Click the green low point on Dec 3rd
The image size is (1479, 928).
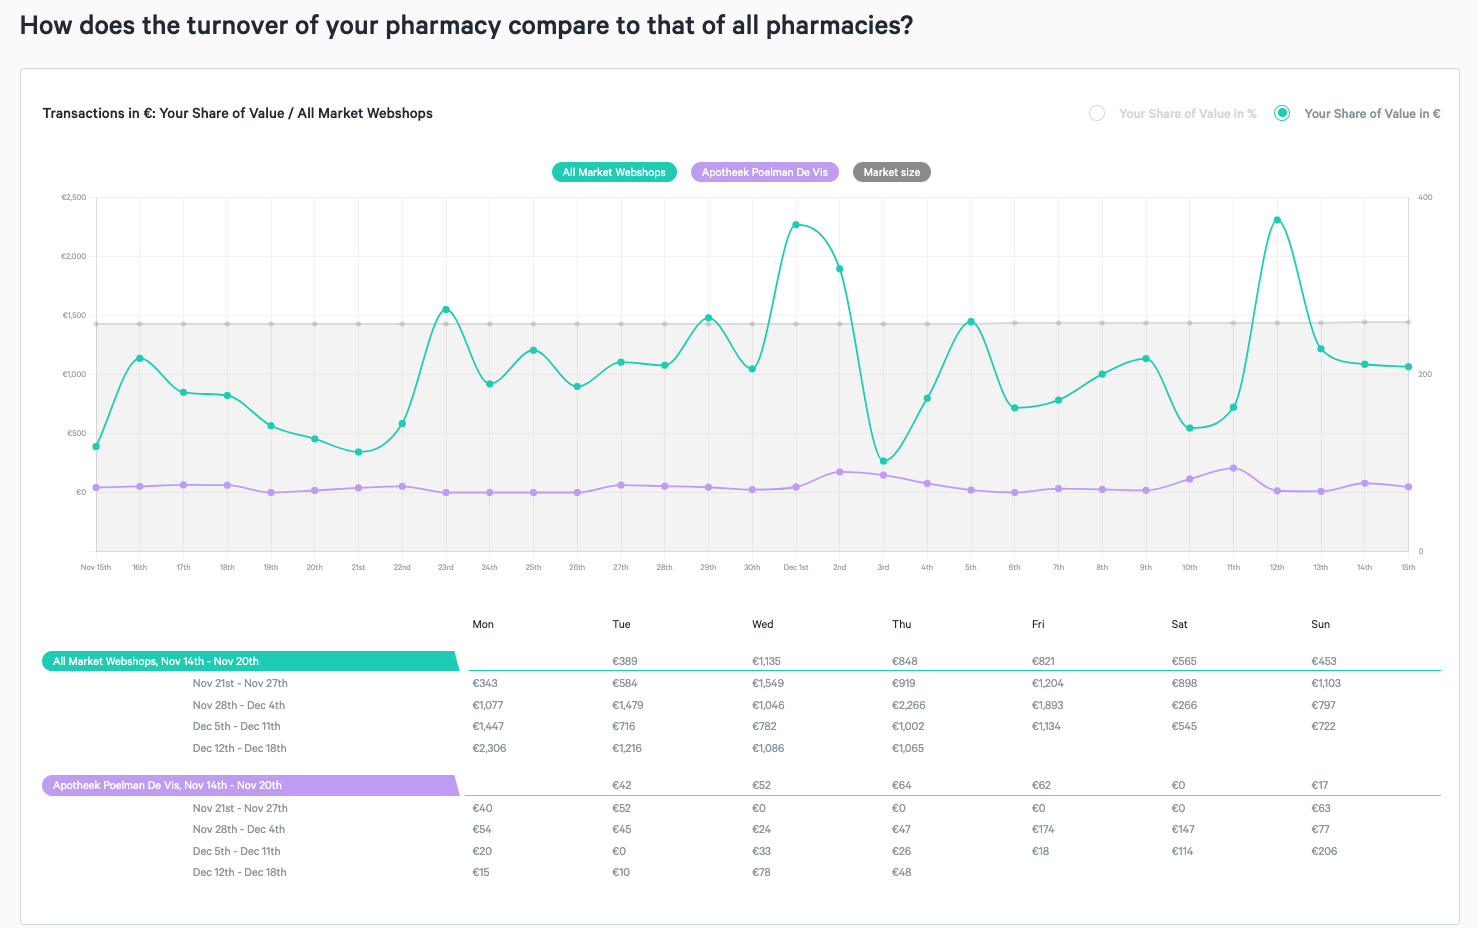(x=883, y=461)
